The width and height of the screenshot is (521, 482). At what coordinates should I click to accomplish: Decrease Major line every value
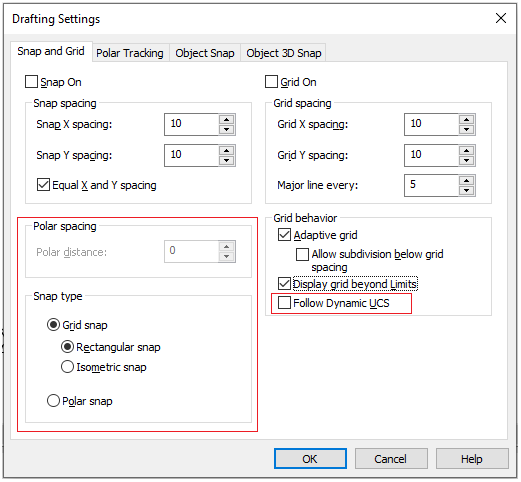click(466, 191)
